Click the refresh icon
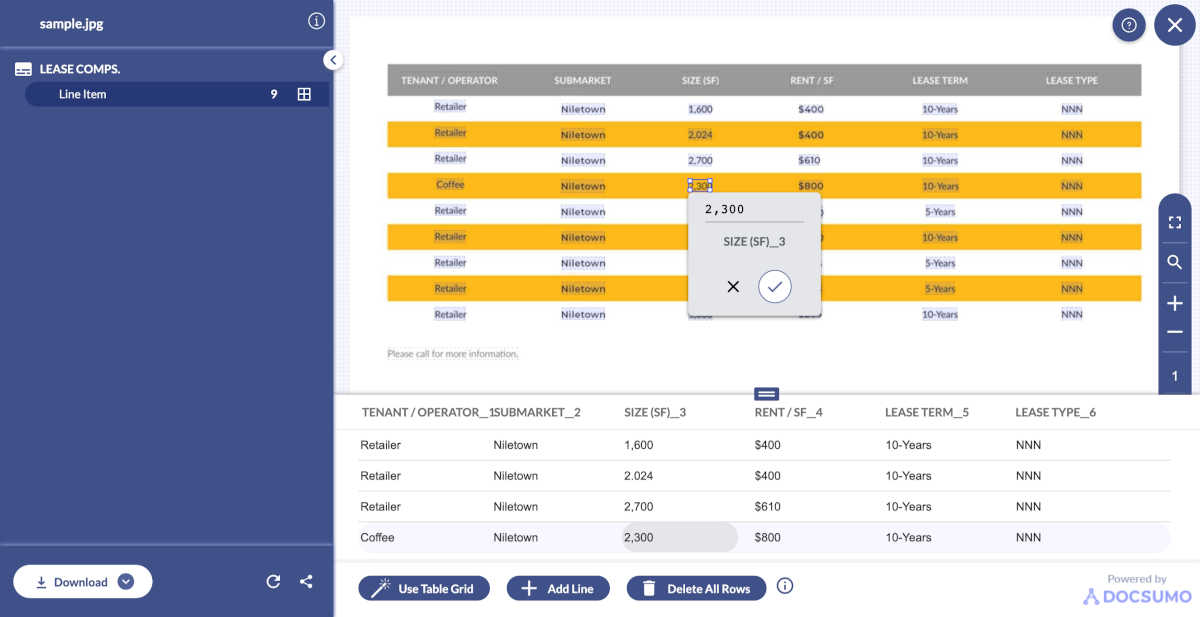The height and width of the screenshot is (617, 1200). coord(273,581)
